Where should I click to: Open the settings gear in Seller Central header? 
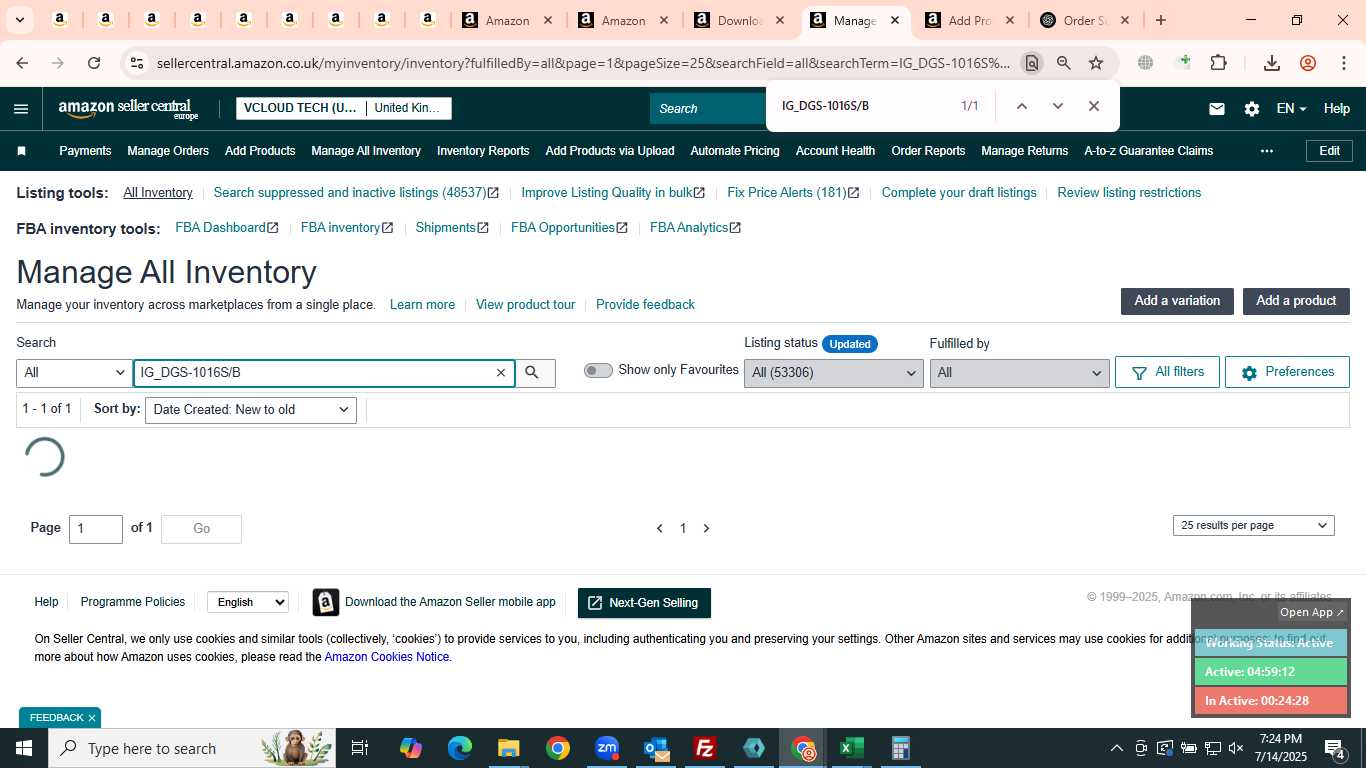tap(1252, 109)
